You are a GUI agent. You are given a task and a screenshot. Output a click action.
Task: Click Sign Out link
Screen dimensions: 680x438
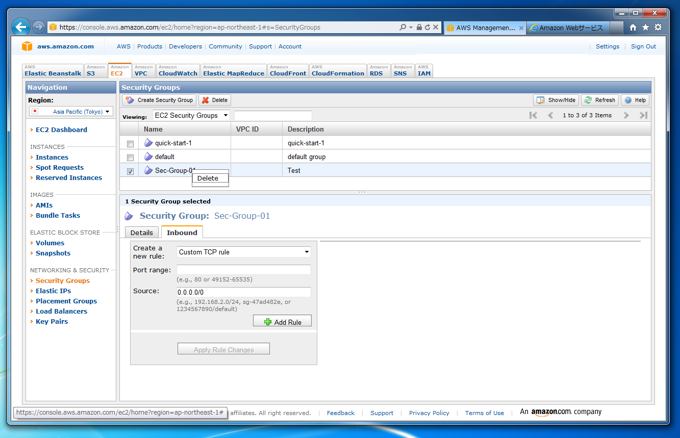643,46
